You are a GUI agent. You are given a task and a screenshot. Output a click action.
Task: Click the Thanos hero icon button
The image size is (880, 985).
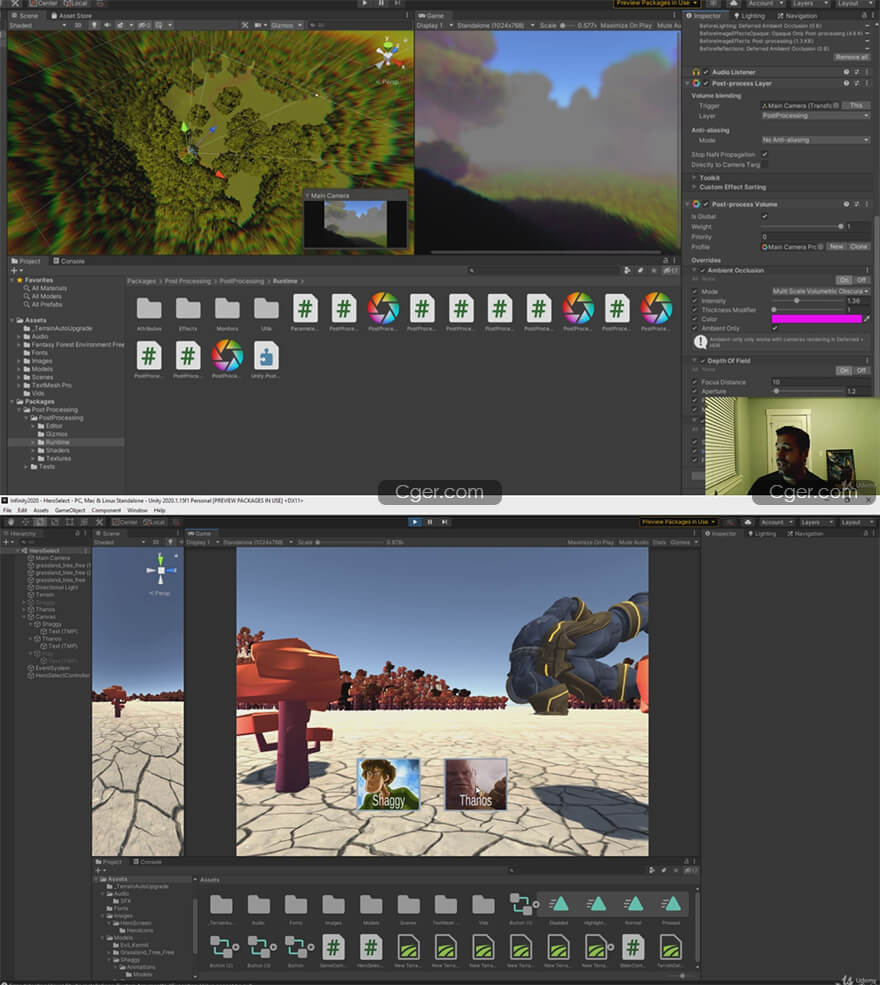click(x=475, y=783)
